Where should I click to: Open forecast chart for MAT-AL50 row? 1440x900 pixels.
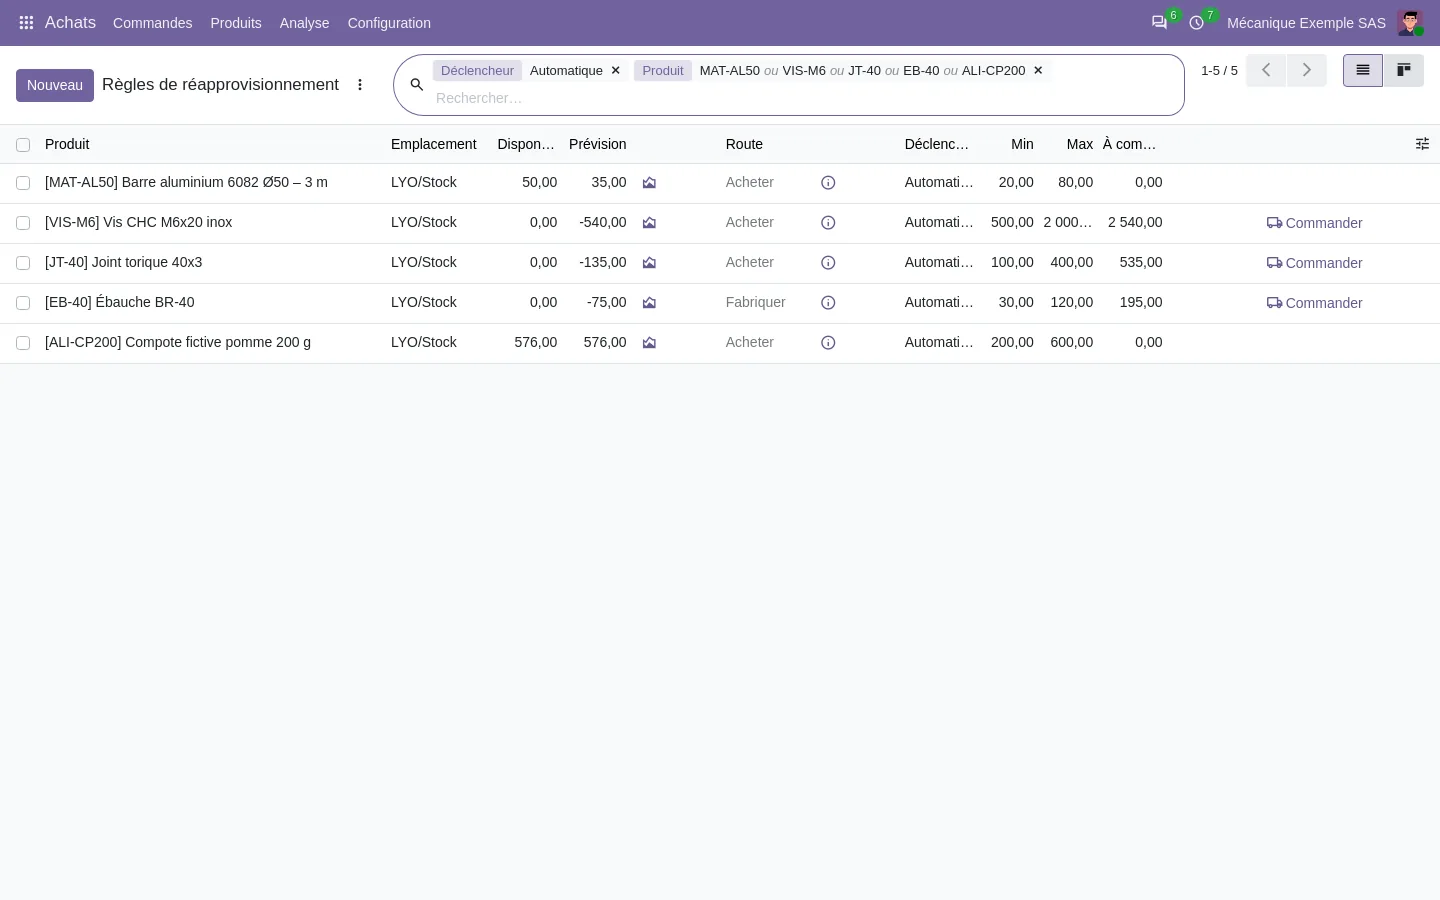[x=649, y=183]
